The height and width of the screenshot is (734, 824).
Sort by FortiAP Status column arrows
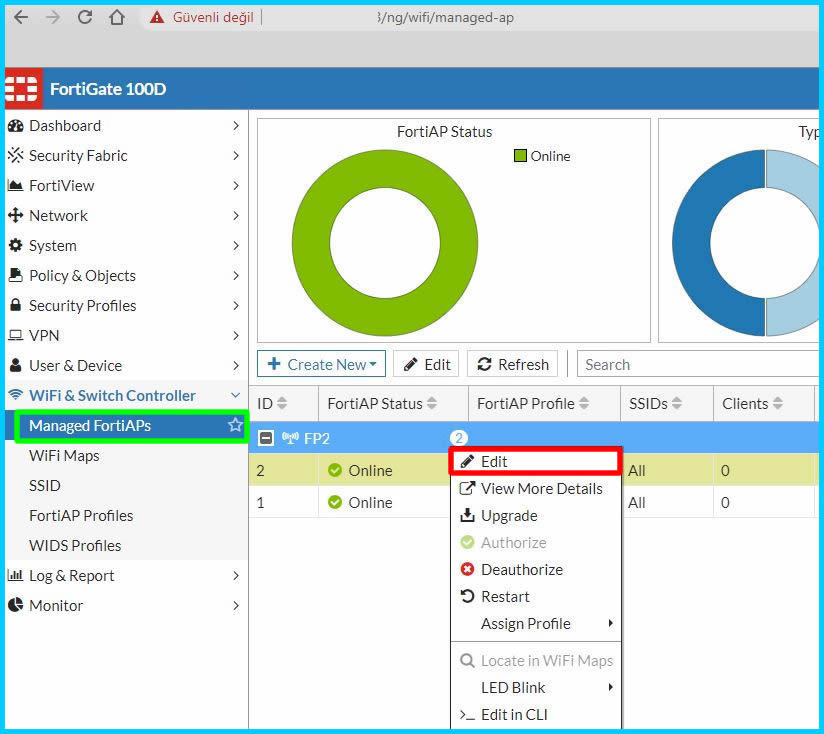click(431, 404)
